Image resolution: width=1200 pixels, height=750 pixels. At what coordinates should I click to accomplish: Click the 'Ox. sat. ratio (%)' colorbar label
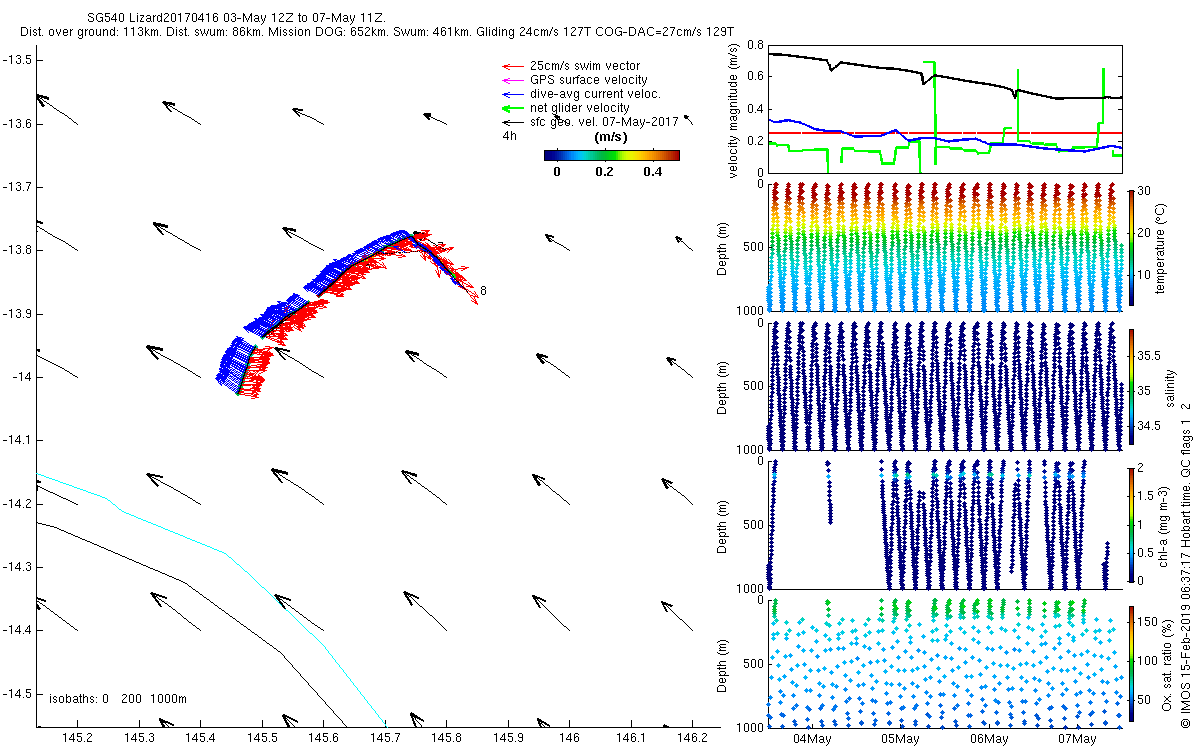coord(1167,664)
